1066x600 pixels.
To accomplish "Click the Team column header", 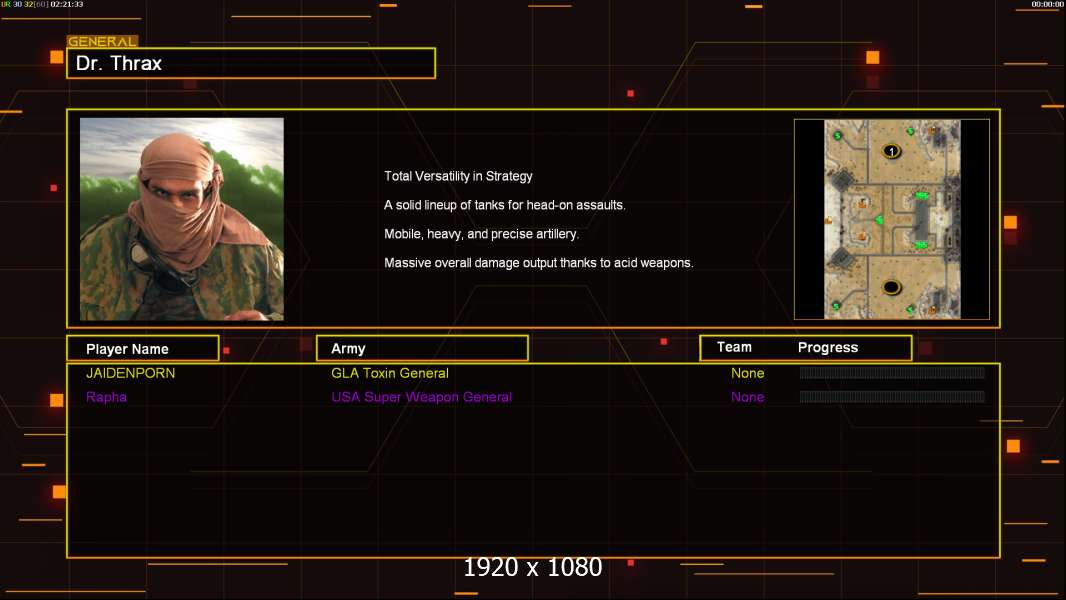I will [x=734, y=347].
